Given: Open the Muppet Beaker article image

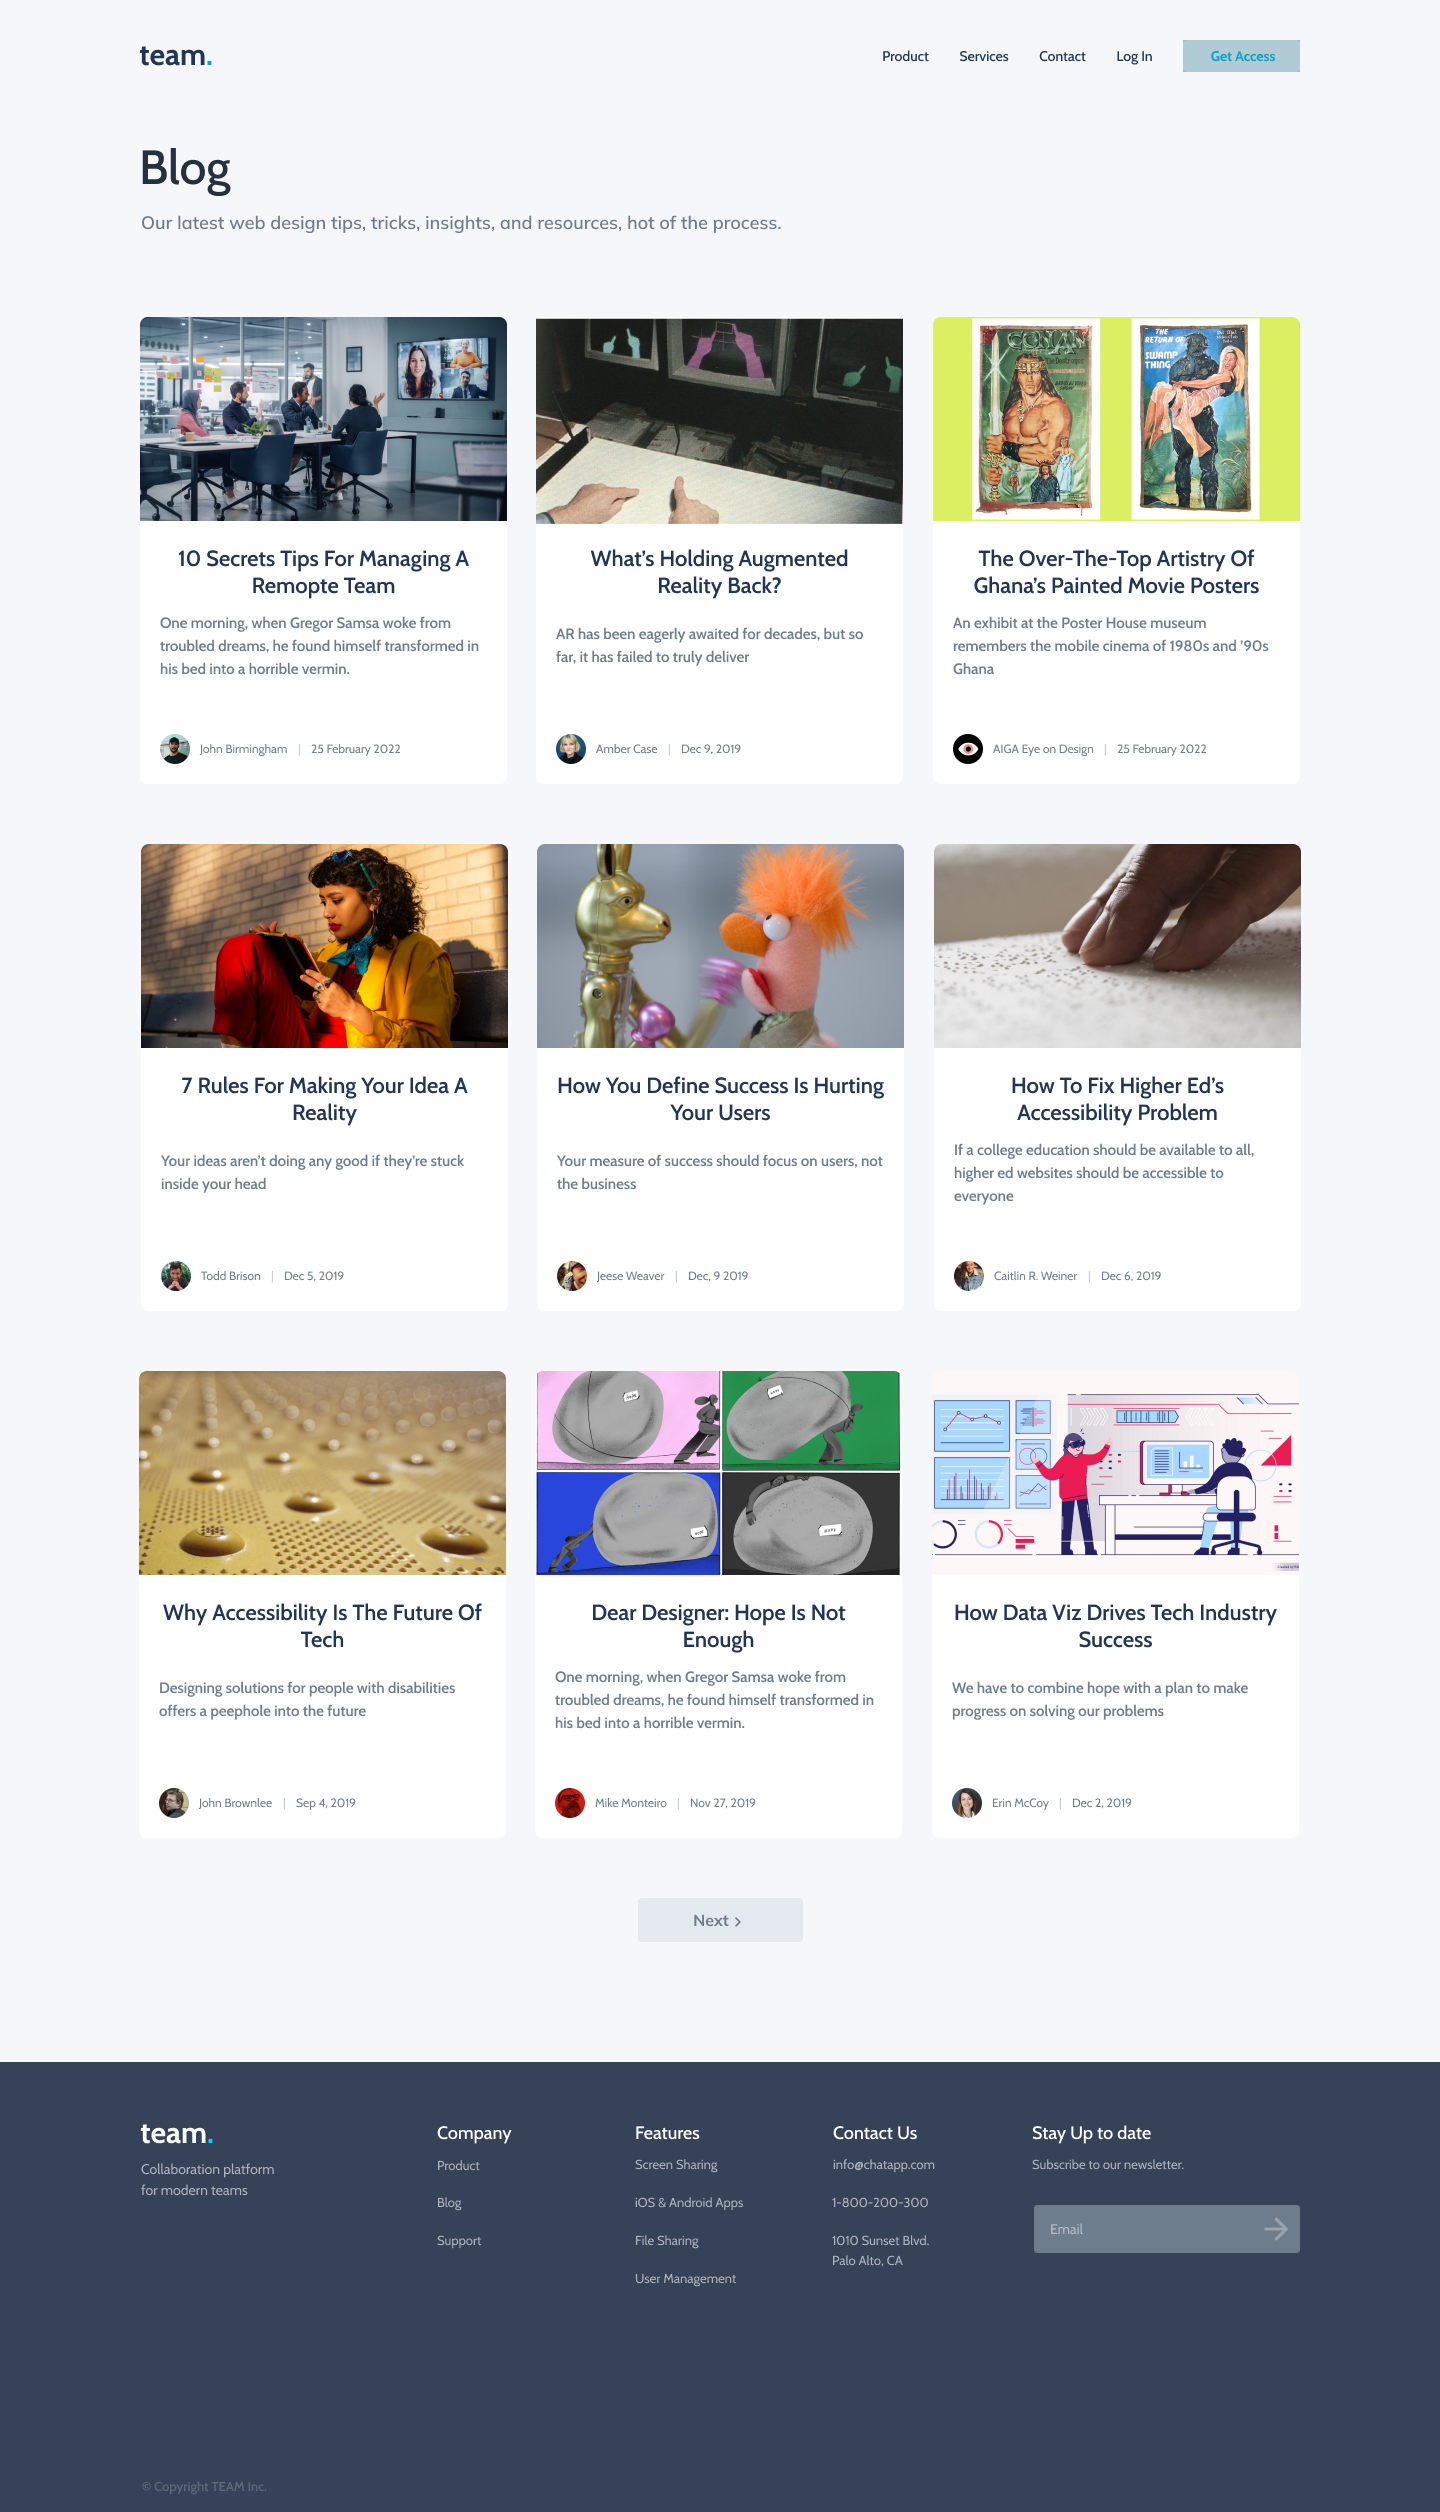Looking at the screenshot, I should tap(720, 946).
